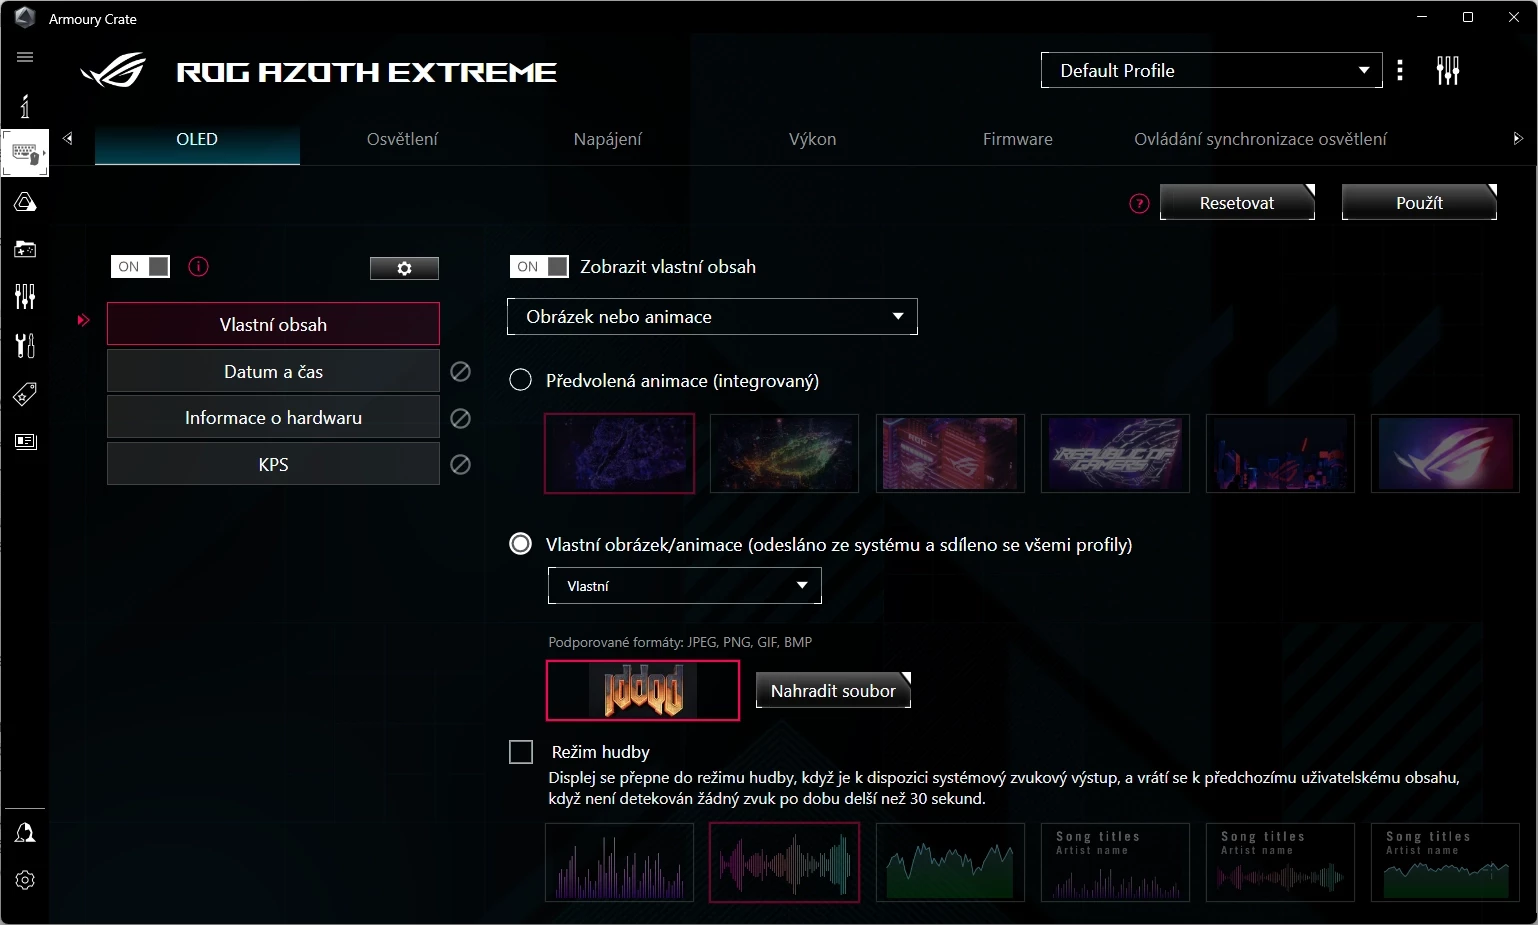
Task: Open the Obrázek nebo animace dropdown
Action: click(712, 316)
